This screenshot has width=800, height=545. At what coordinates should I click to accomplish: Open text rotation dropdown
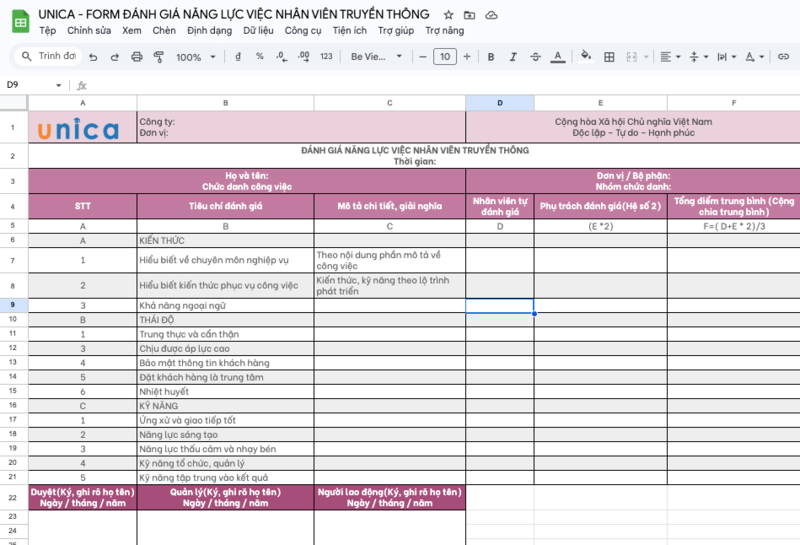754,57
